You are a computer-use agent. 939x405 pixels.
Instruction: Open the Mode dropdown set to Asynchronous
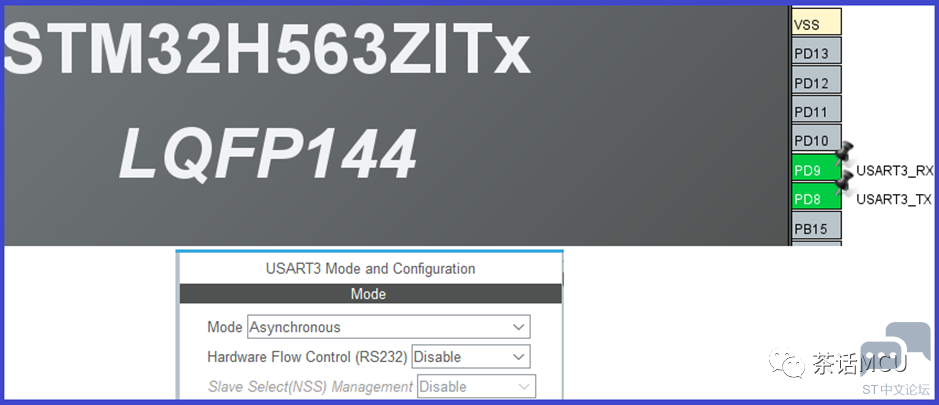(389, 327)
